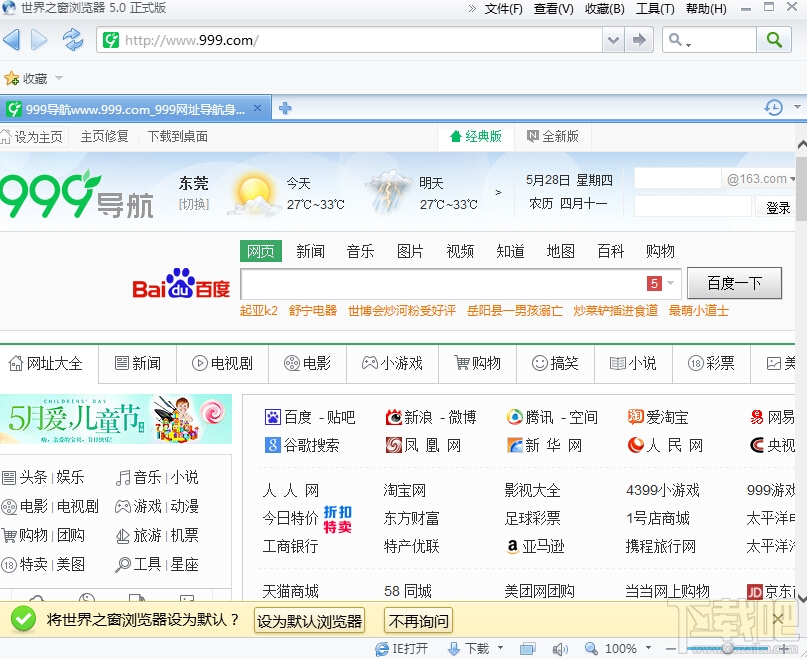The width and height of the screenshot is (807, 659).
Task: Expand the 下载 dropdown arrow in the status bar
Action: (x=500, y=648)
